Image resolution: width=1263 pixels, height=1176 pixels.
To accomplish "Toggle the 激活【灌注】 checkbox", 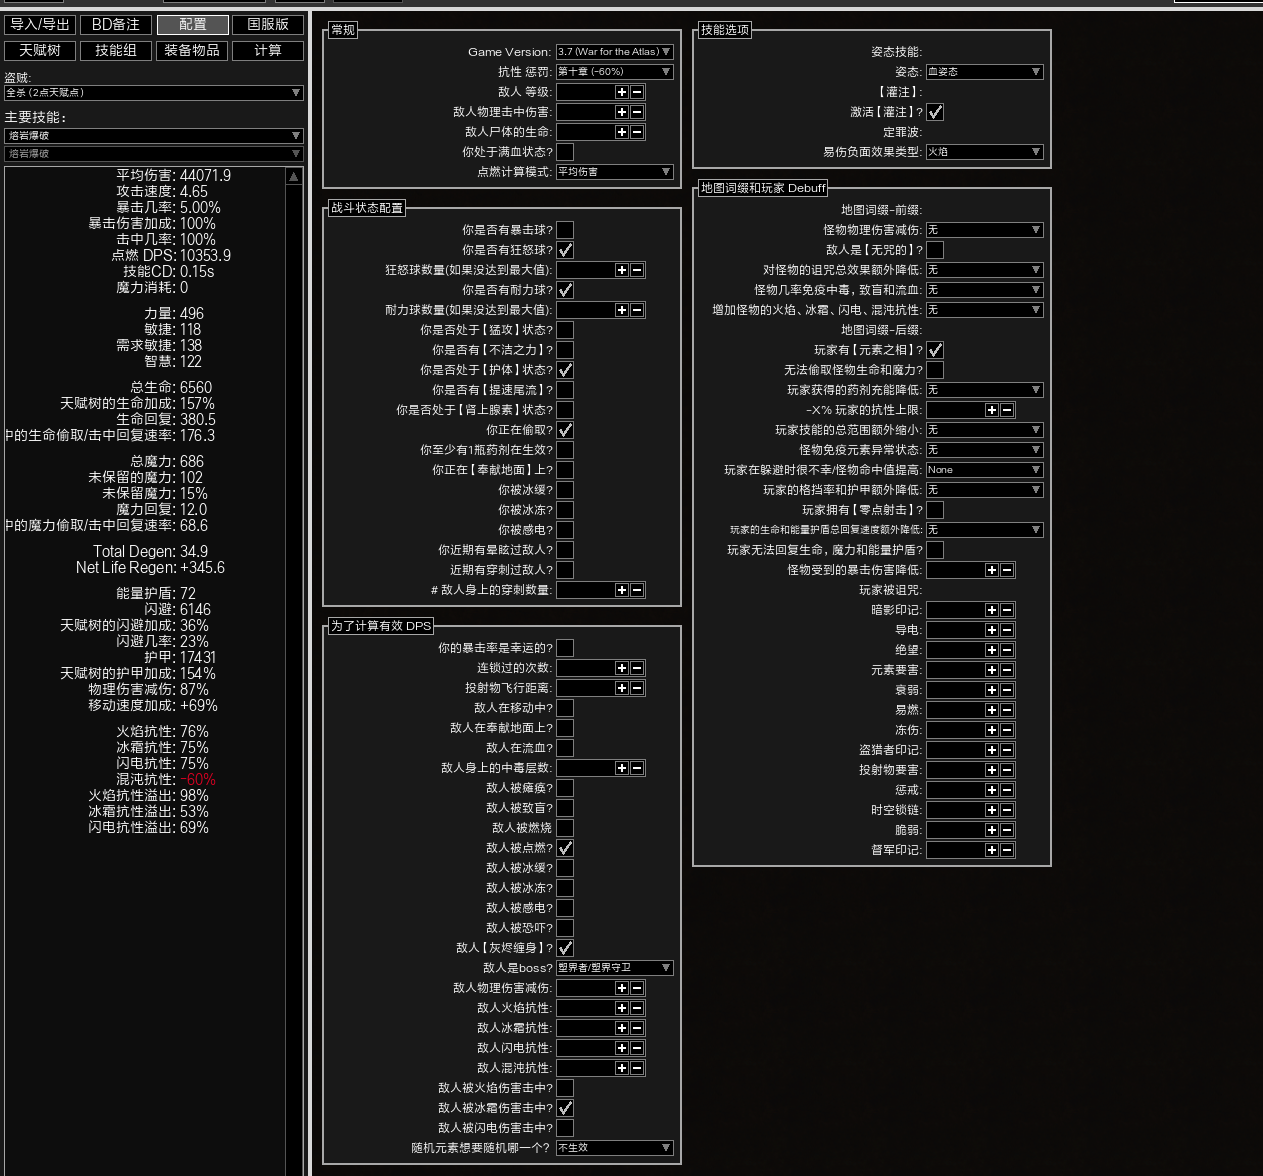I will [x=935, y=112].
